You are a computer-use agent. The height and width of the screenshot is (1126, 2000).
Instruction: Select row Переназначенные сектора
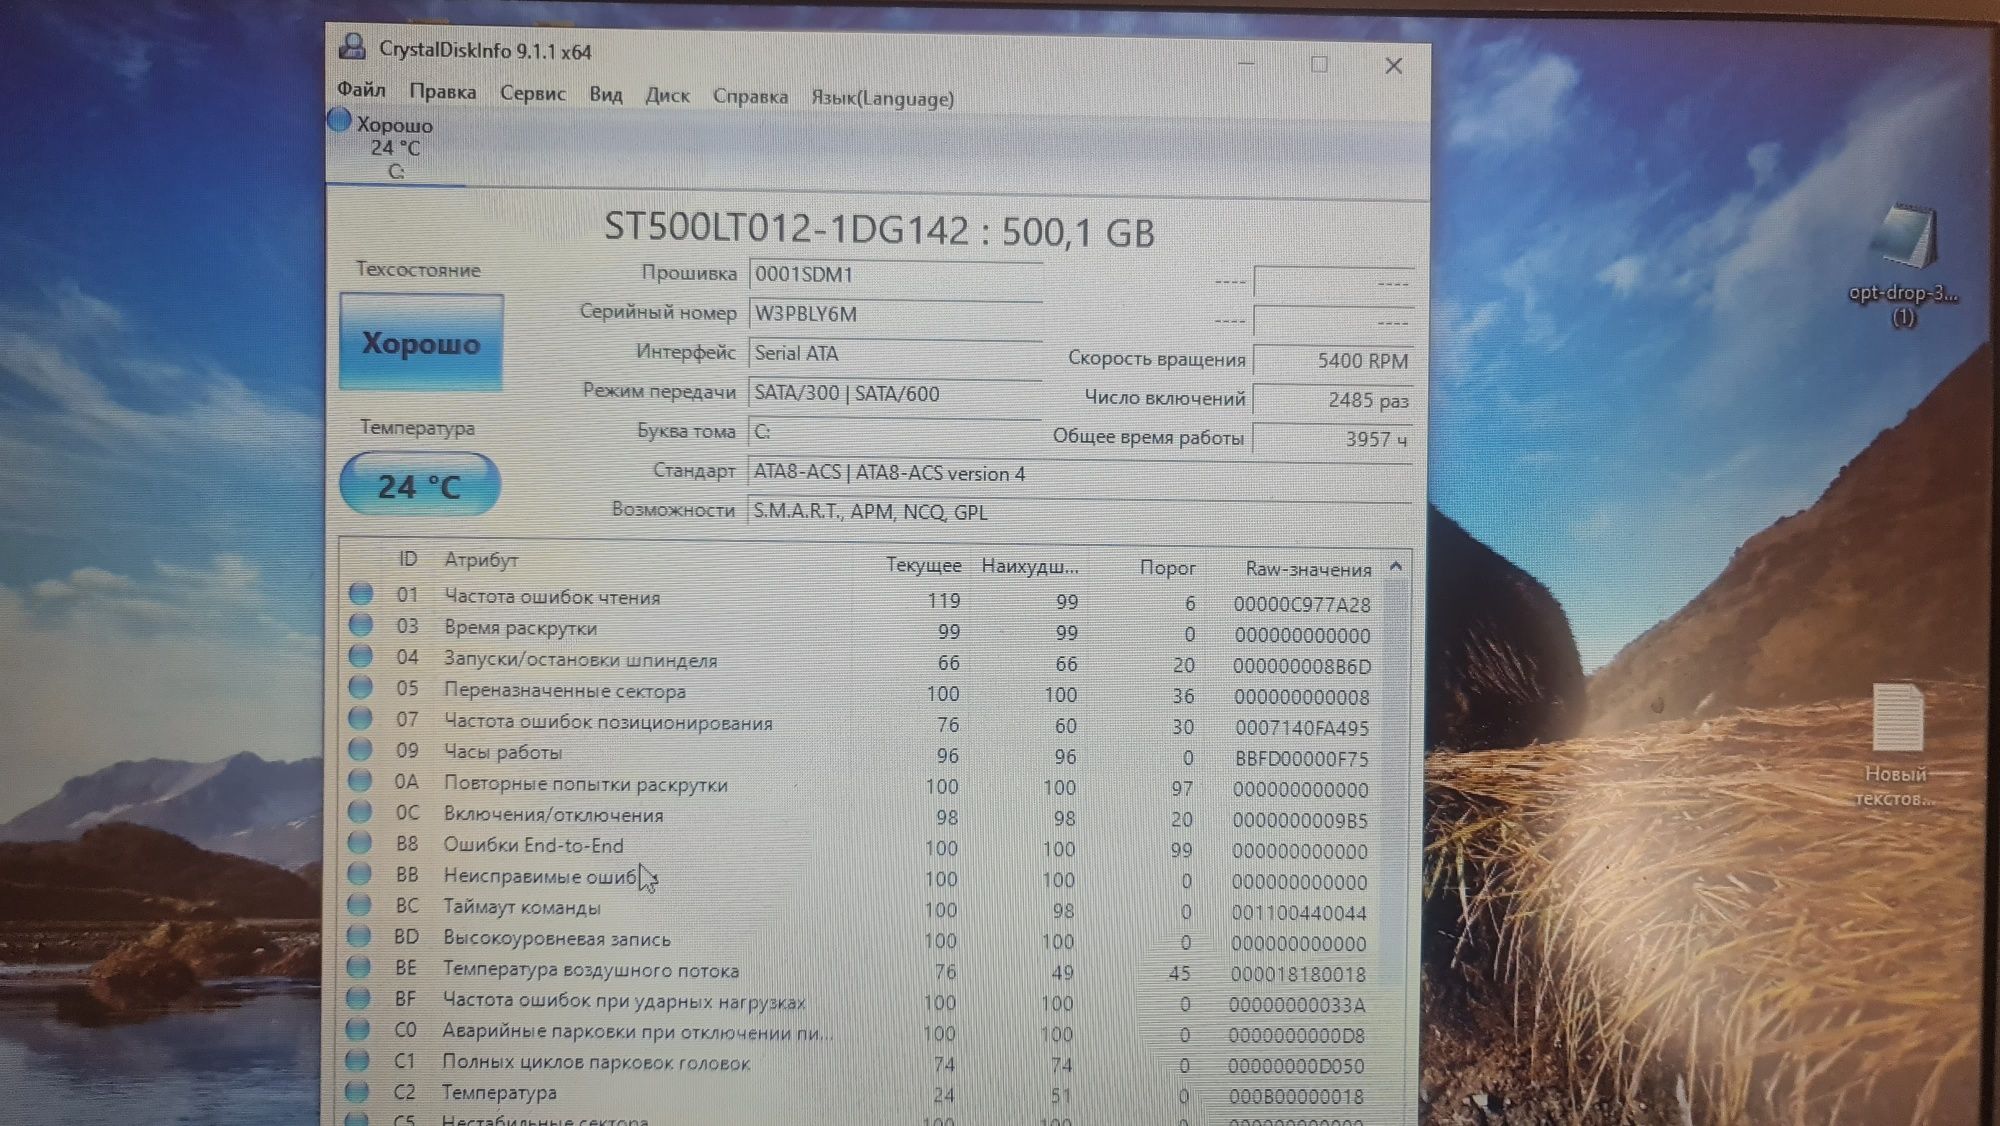860,693
